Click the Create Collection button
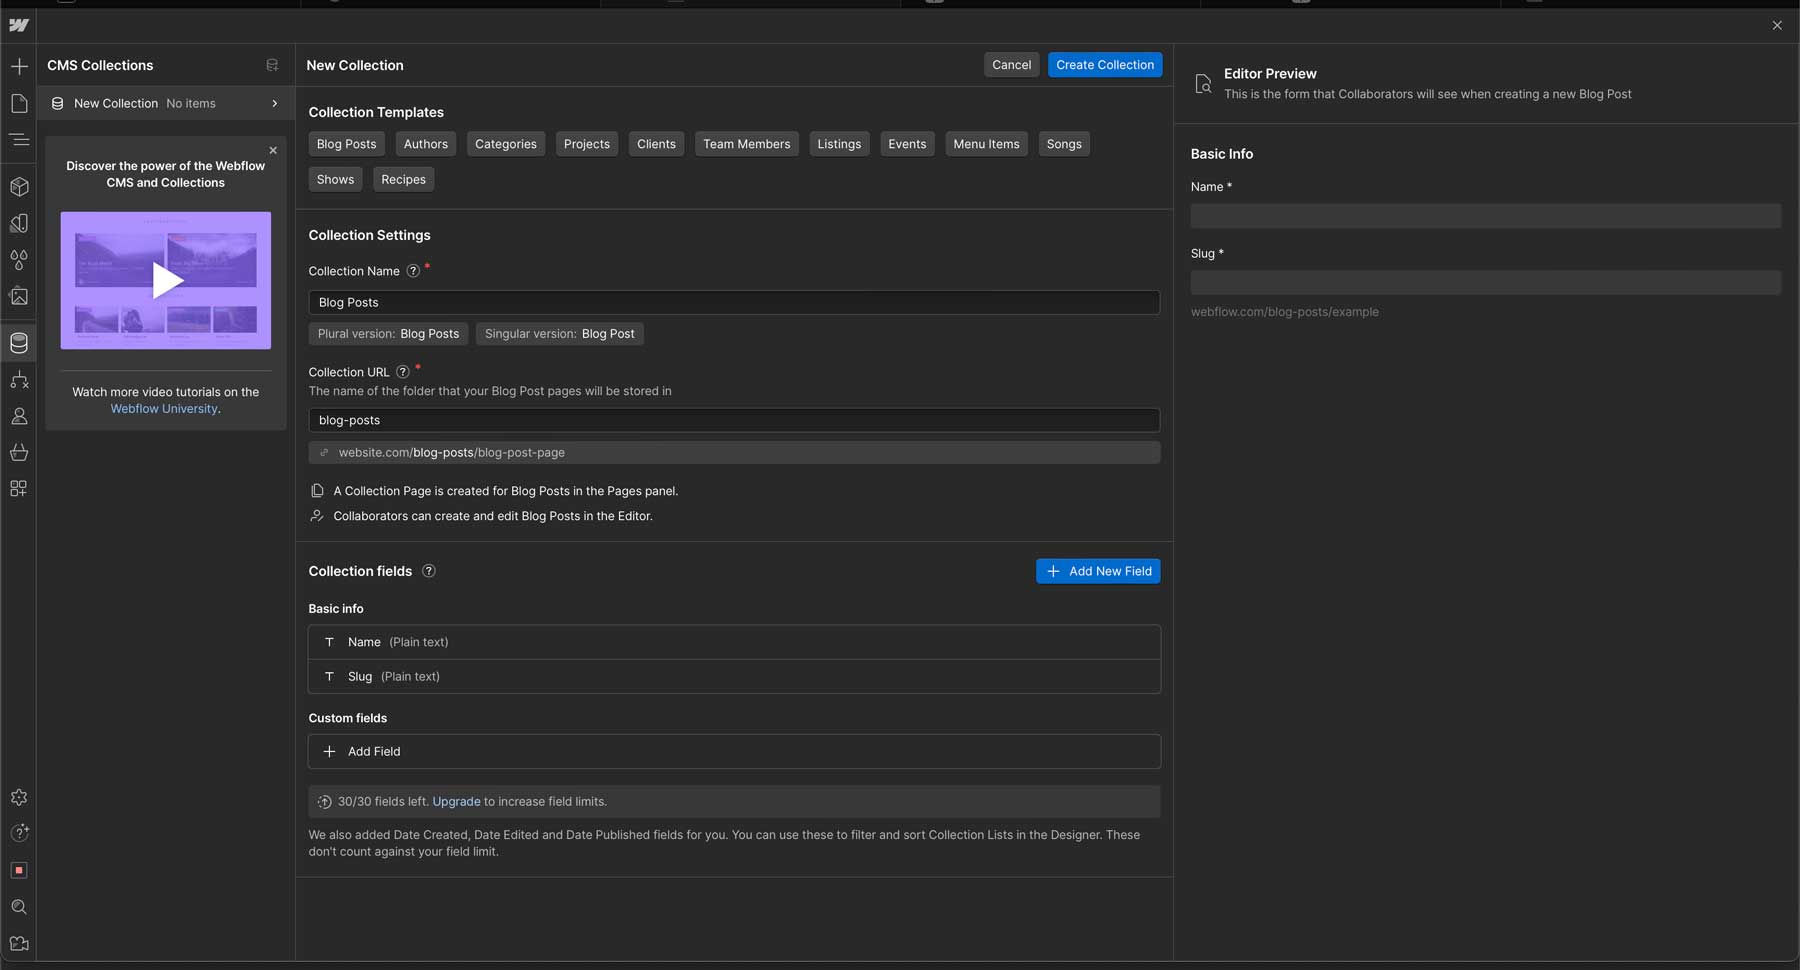1800x970 pixels. tap(1104, 64)
